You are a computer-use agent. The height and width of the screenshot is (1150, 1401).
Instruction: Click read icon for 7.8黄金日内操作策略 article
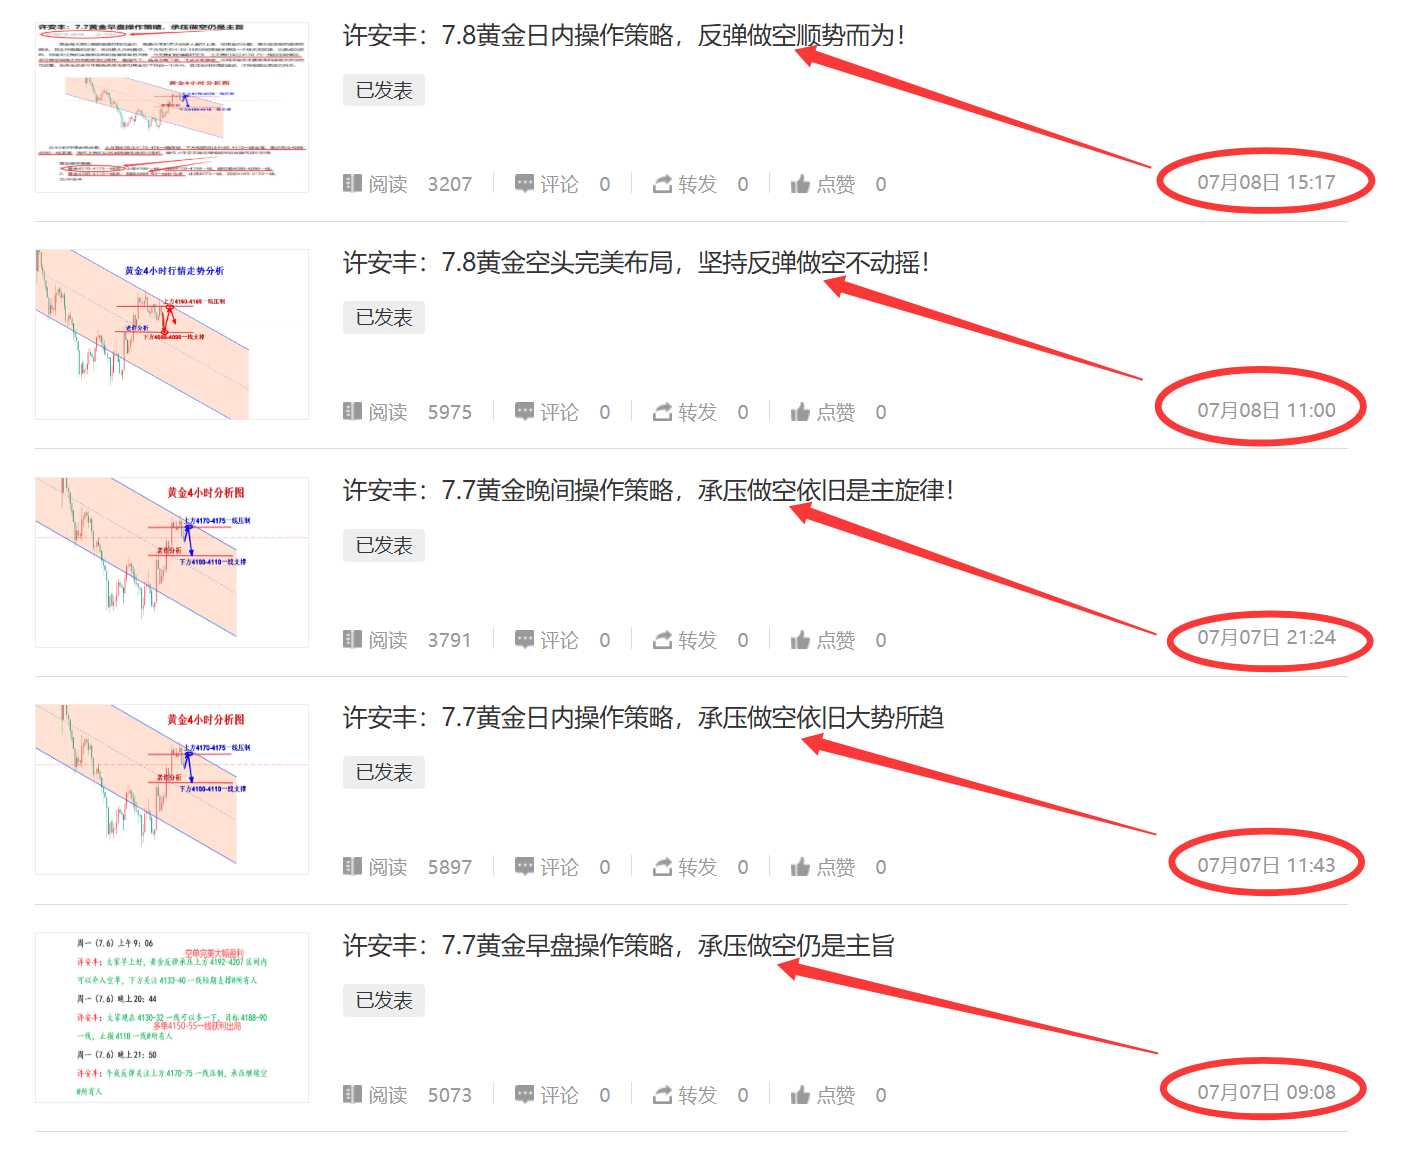[x=352, y=183]
